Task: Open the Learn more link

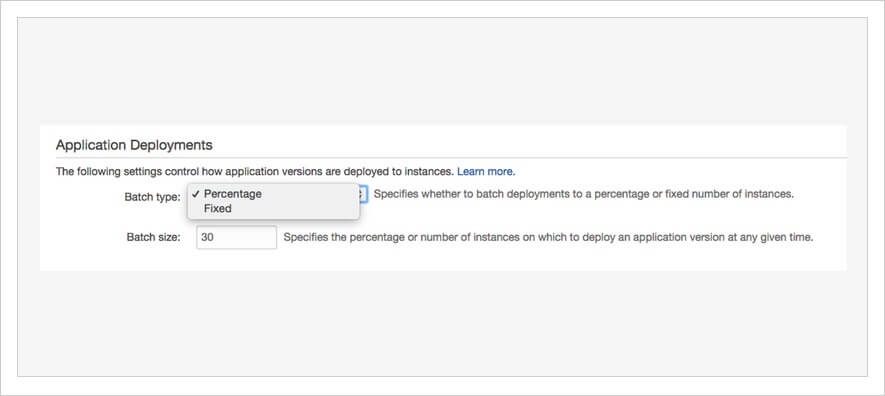Action: pyautogui.click(x=486, y=171)
